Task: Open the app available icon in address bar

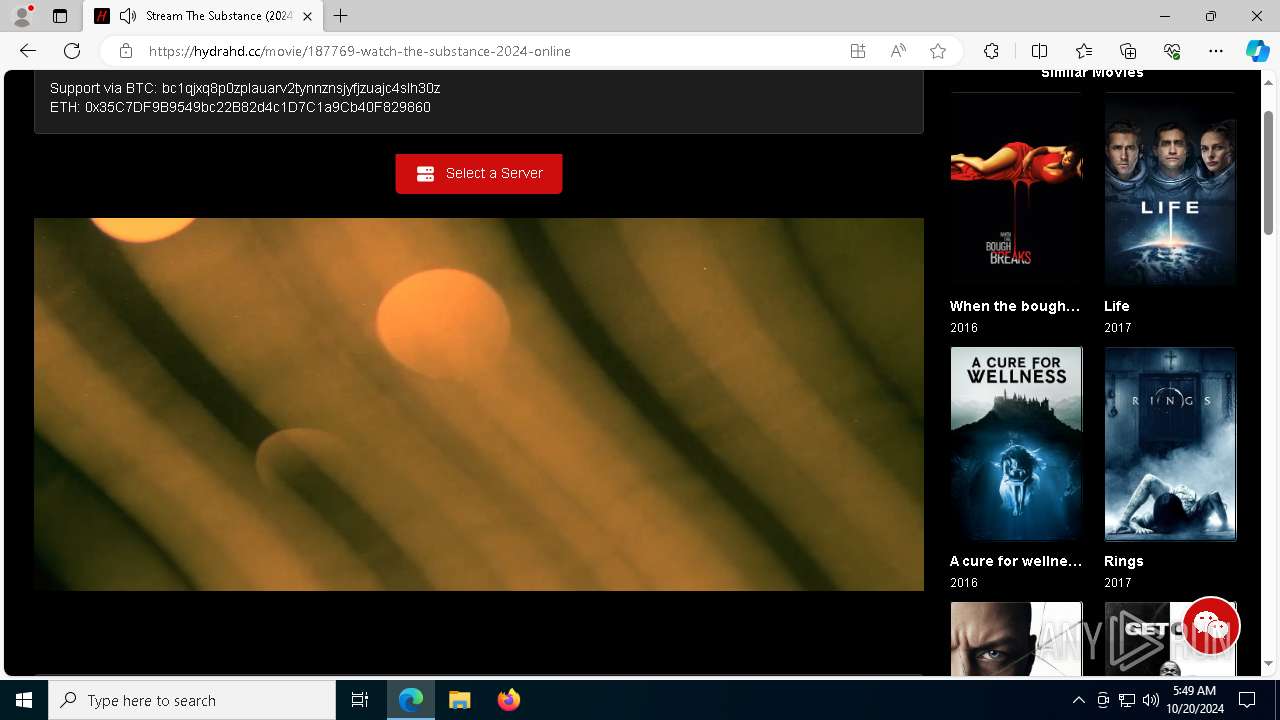Action: click(x=858, y=51)
